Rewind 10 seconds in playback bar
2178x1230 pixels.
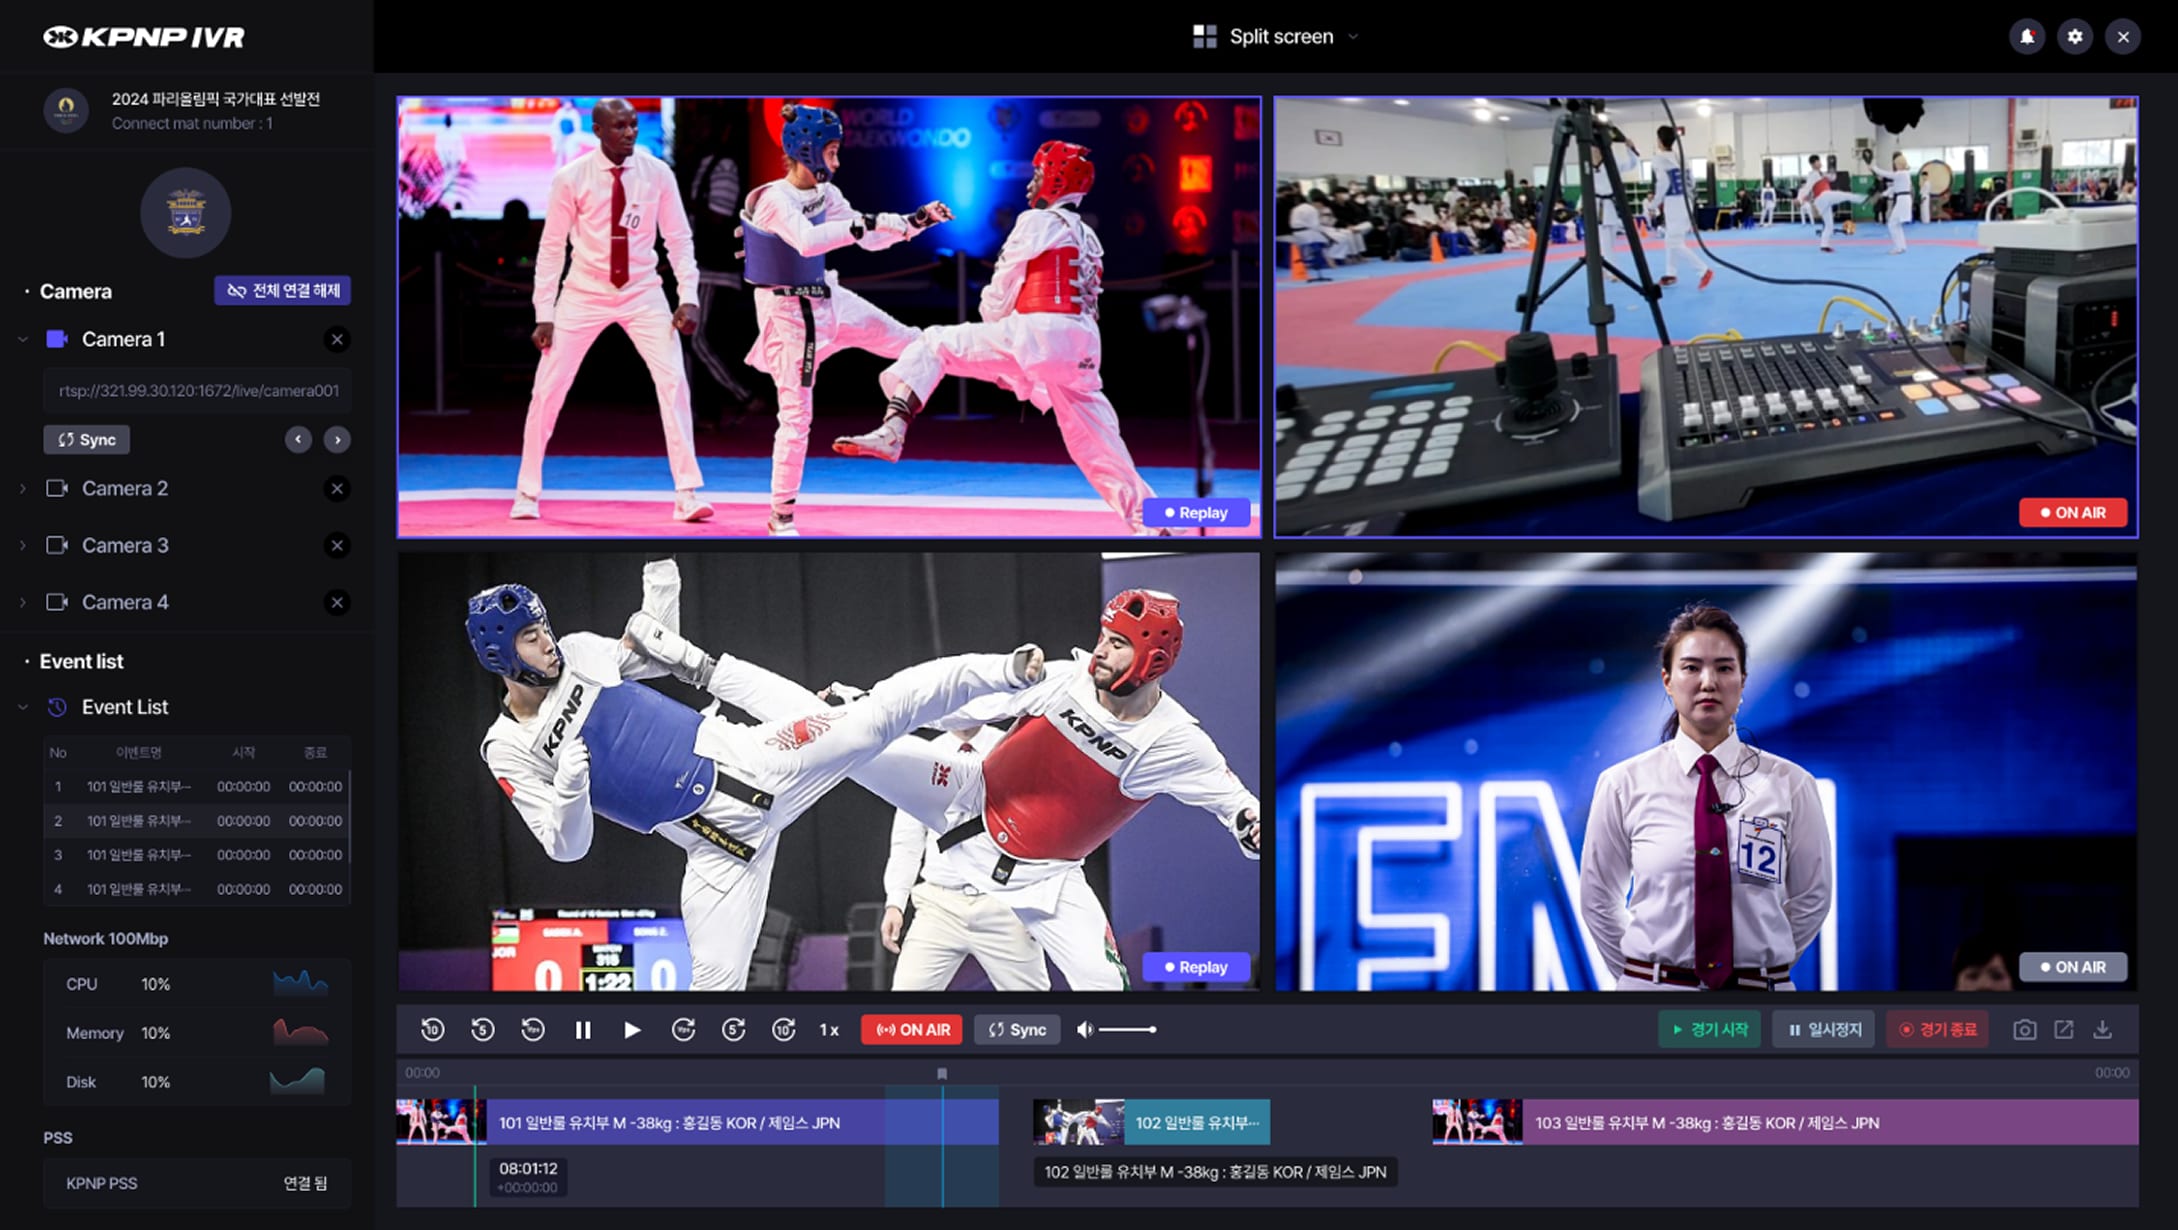coord(432,1029)
